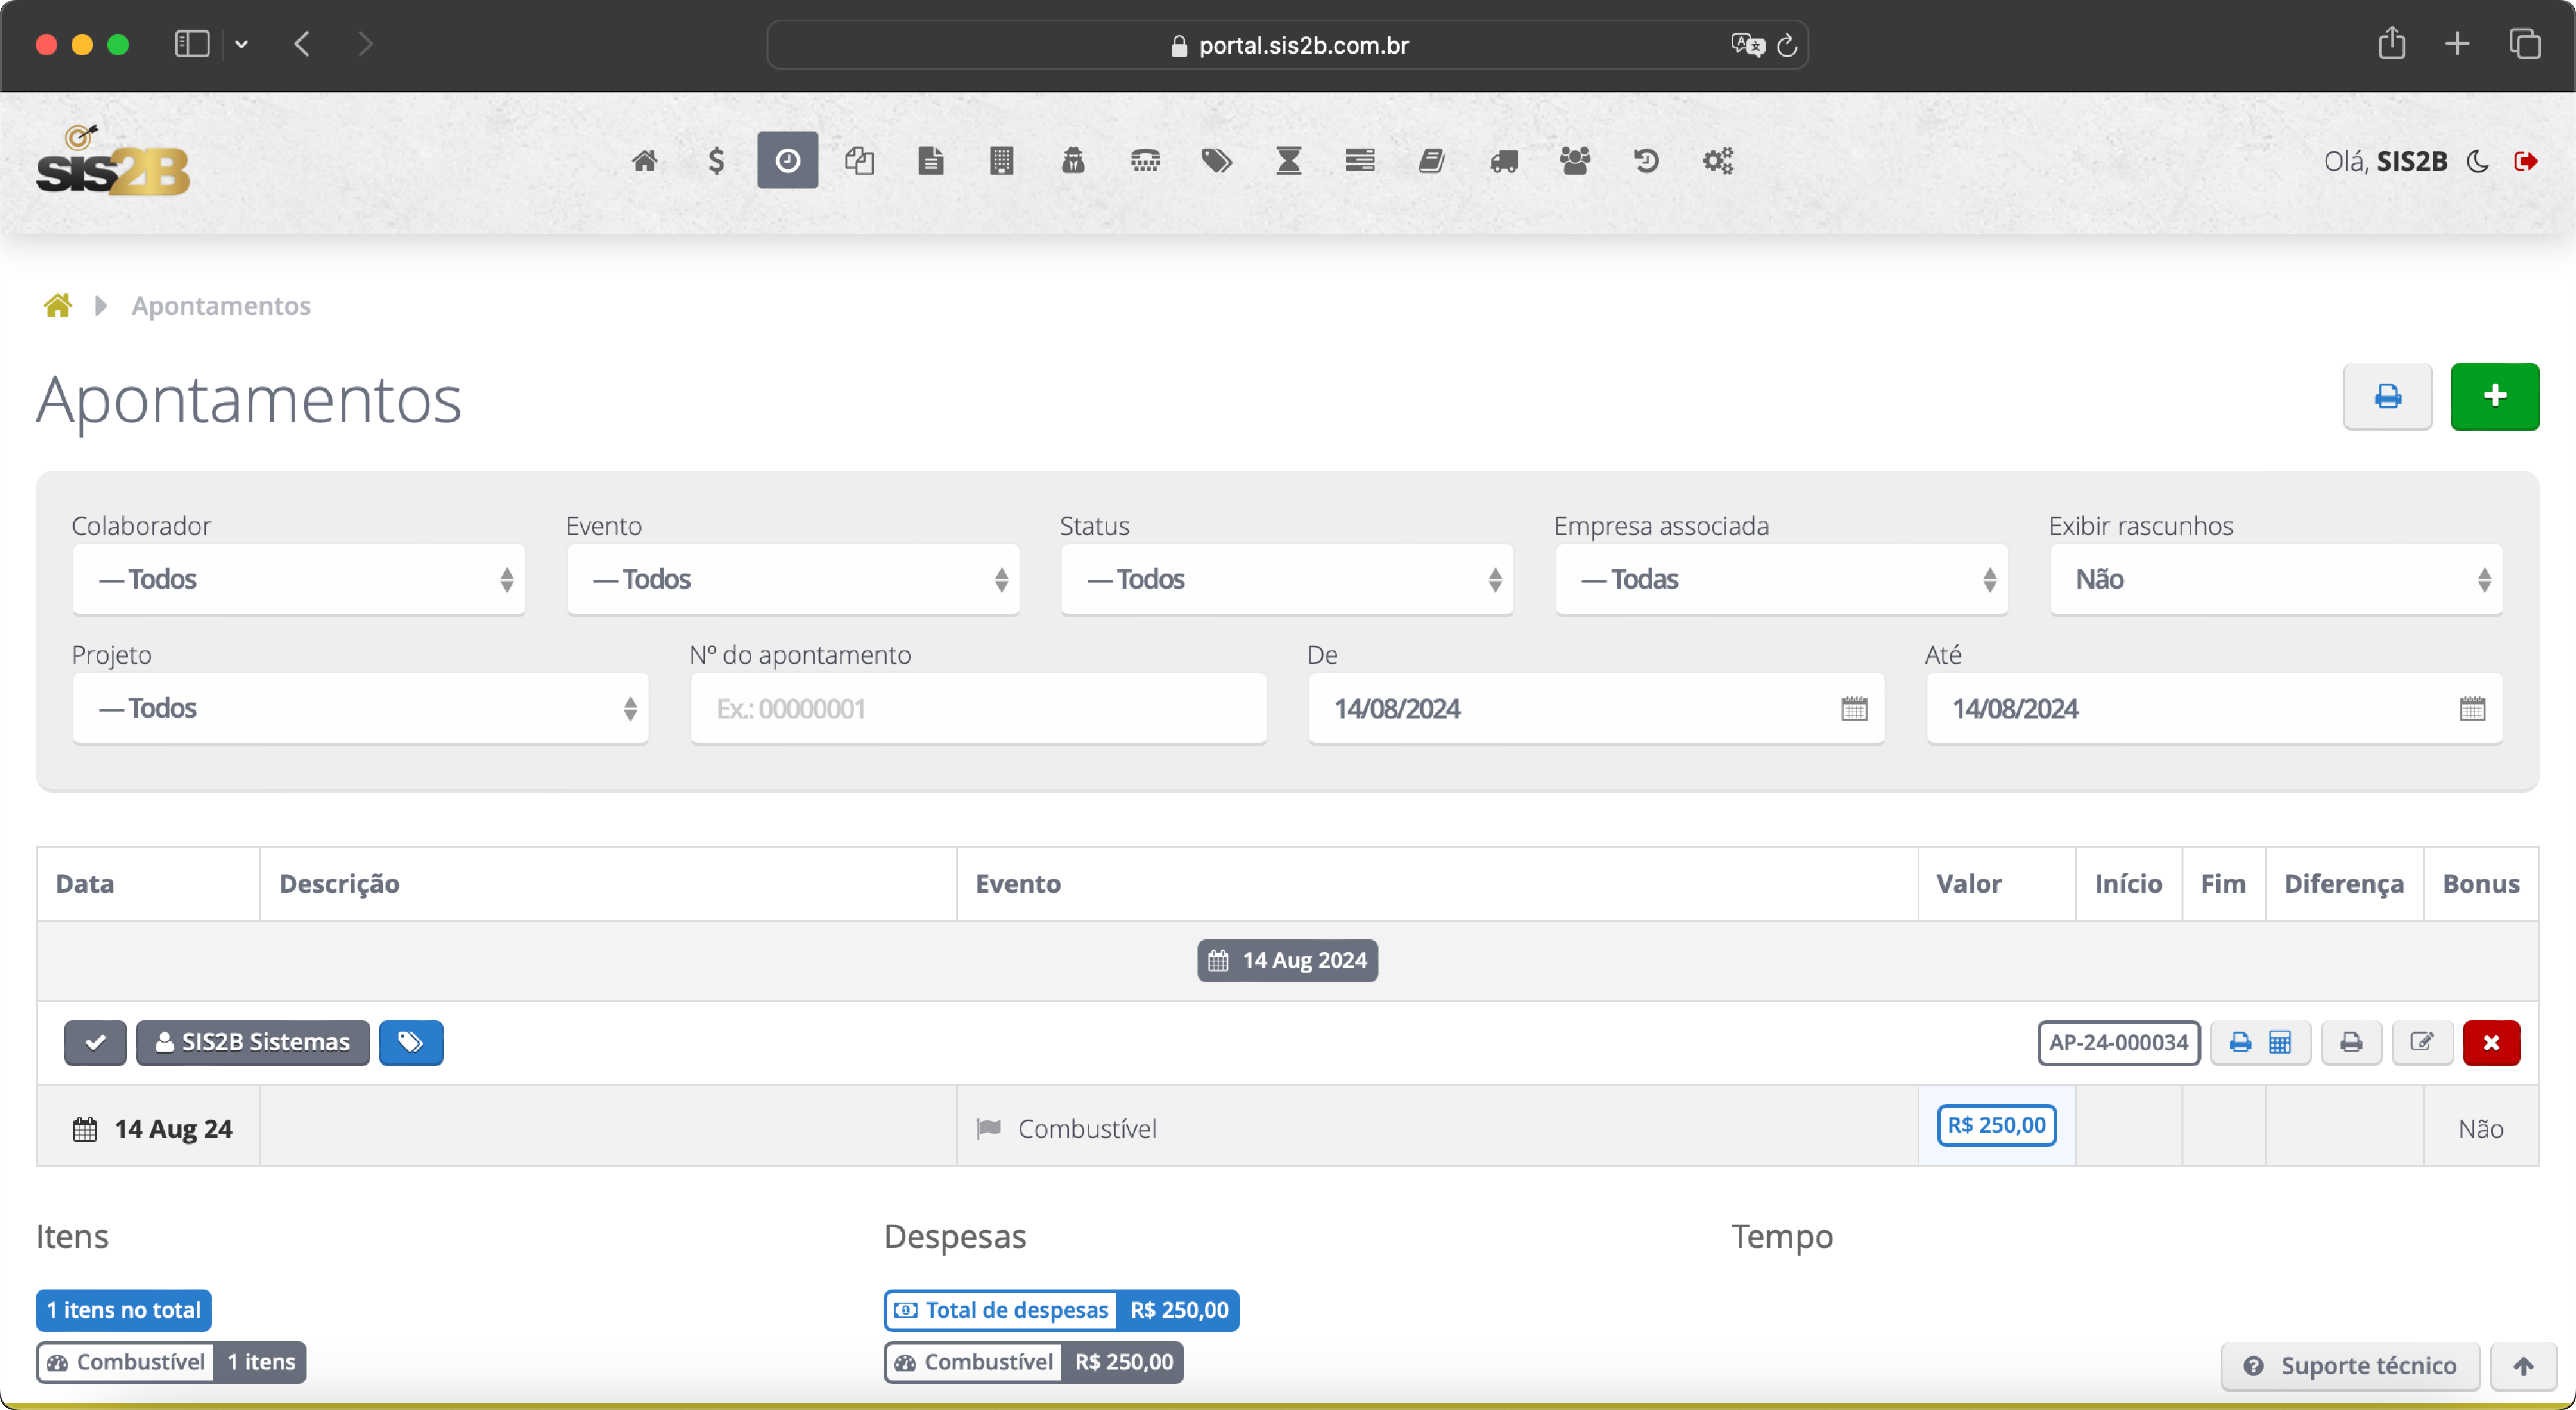Open the book nav icon
Viewport: 2576px width, 1410px height.
pos(1431,161)
